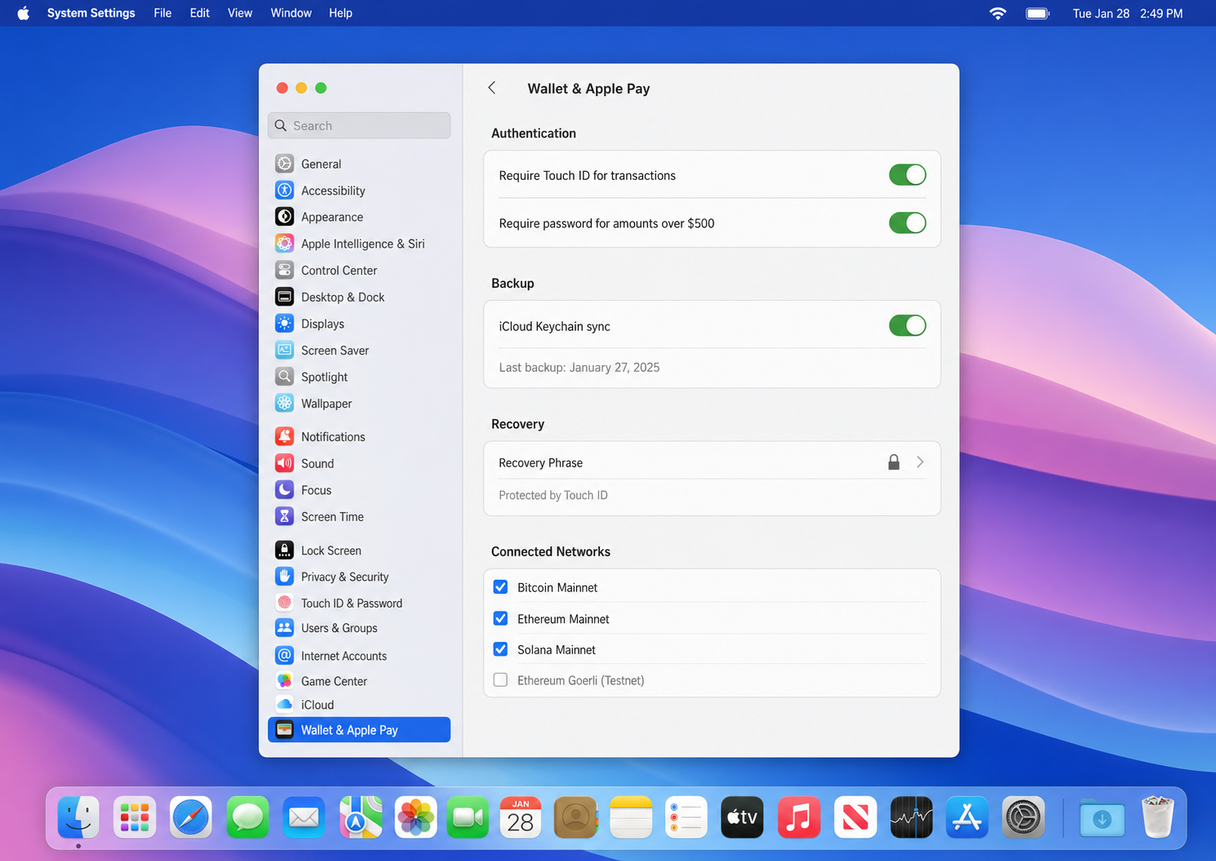
Task: Open the Accessibility settings pane
Action: (359, 191)
